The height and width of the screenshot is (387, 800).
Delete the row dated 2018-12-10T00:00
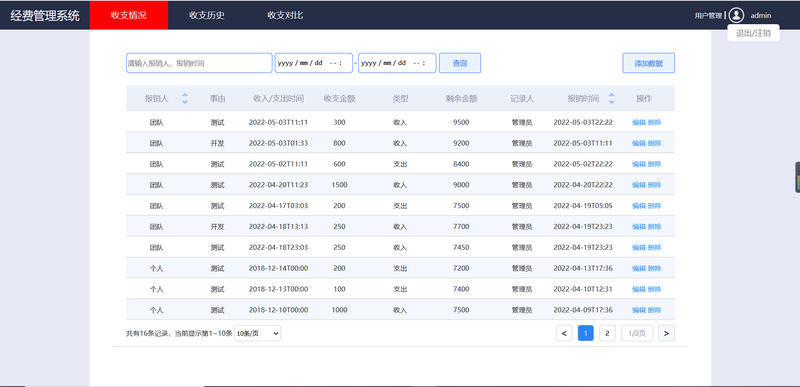[x=655, y=310]
